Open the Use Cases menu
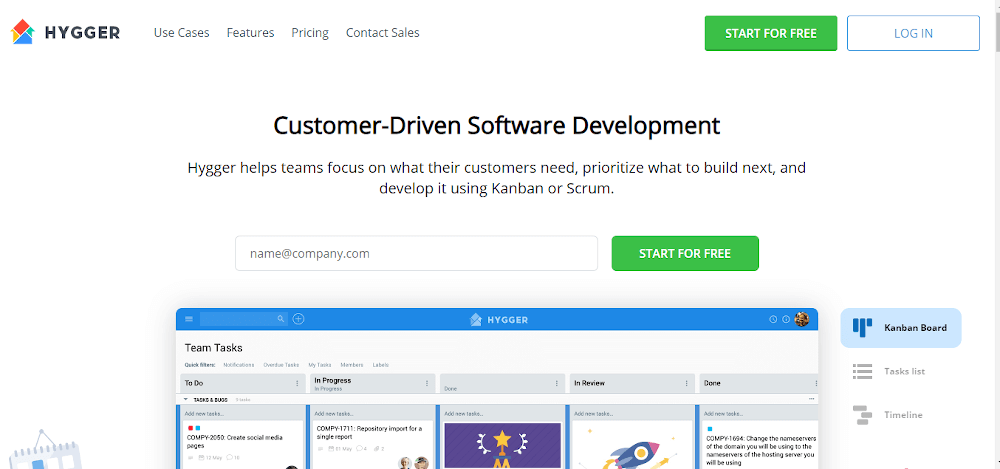1000x469 pixels. tap(181, 33)
